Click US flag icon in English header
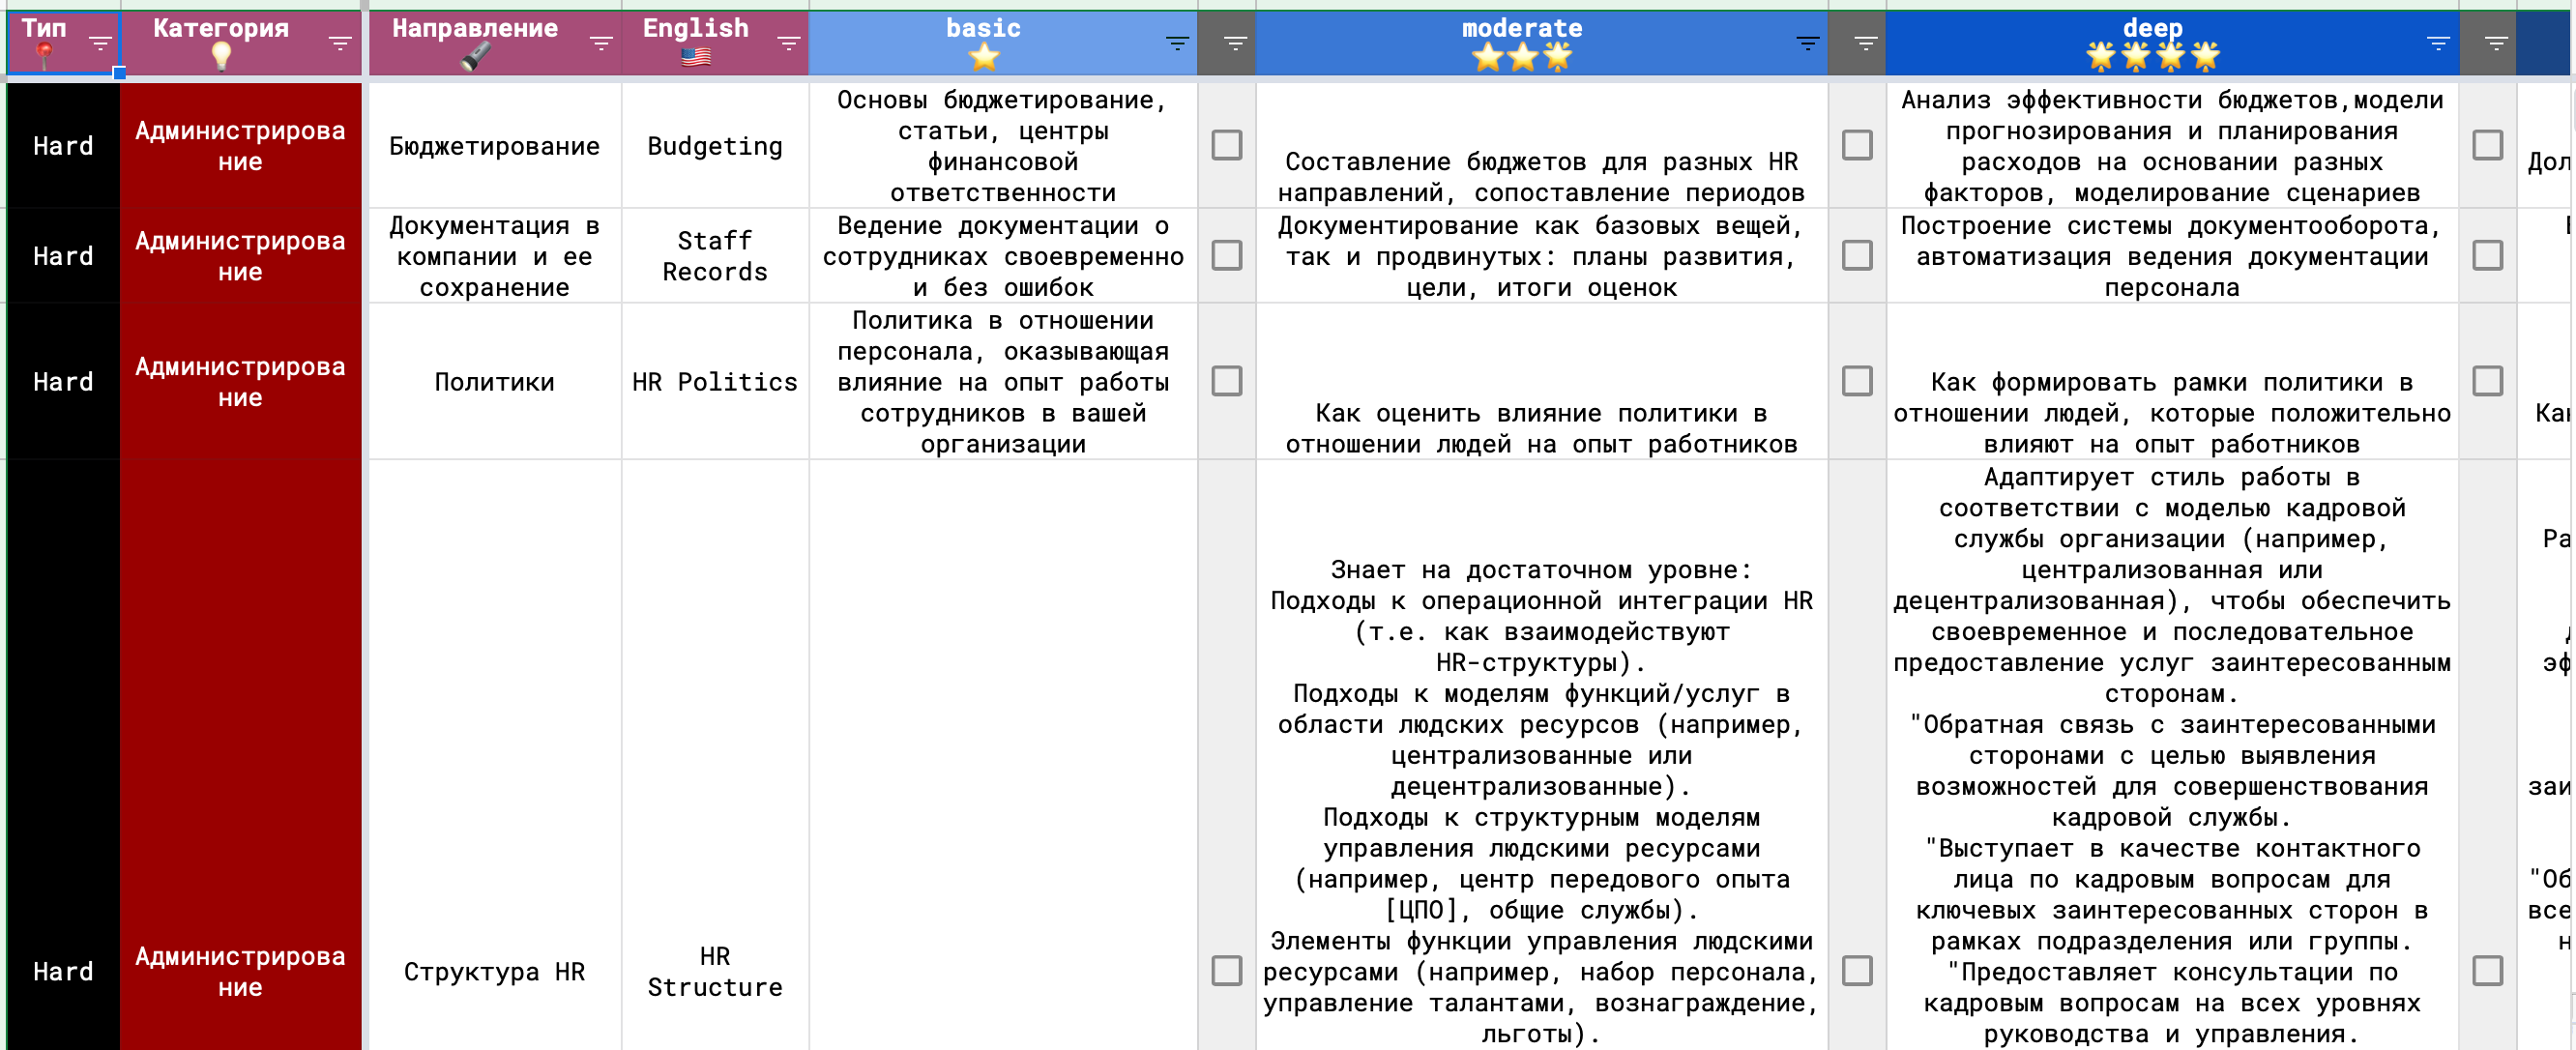This screenshot has height=1050, width=2576. 696,57
